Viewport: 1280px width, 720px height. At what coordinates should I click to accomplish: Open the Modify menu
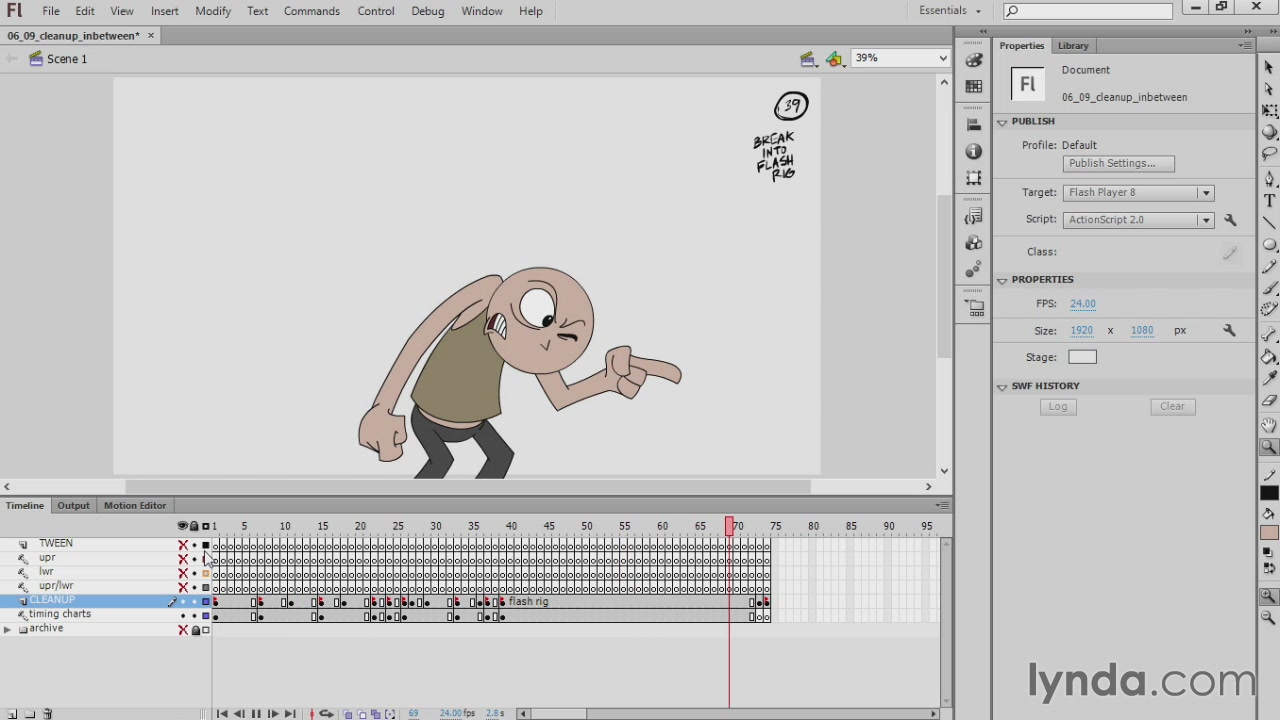(213, 11)
